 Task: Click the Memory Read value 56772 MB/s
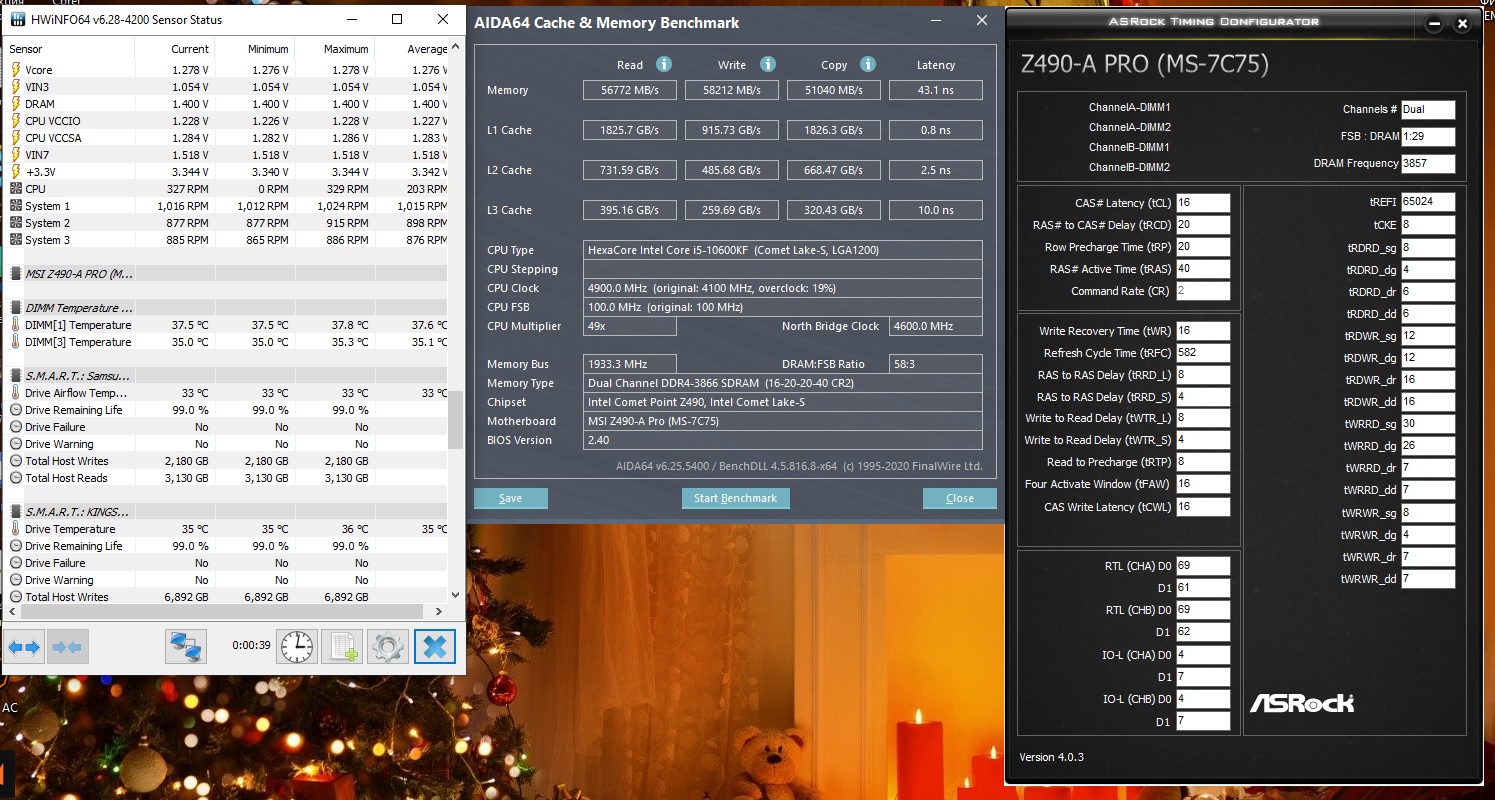629,90
